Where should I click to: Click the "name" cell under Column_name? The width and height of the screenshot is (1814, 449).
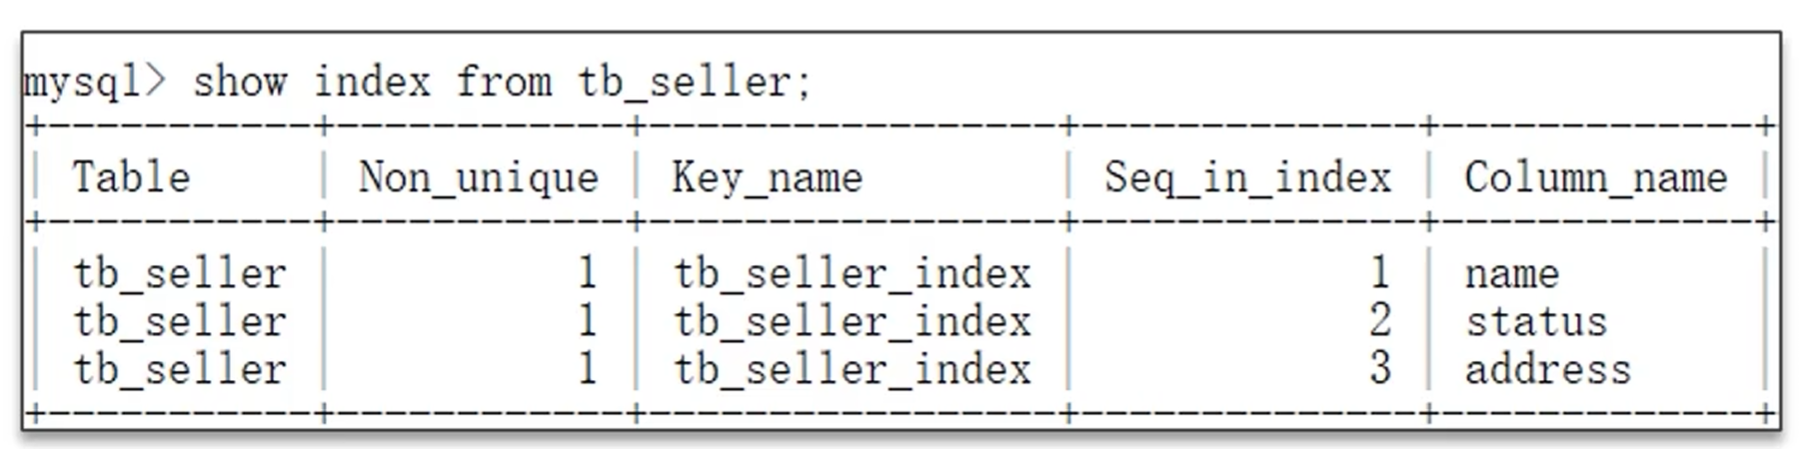click(x=1511, y=274)
